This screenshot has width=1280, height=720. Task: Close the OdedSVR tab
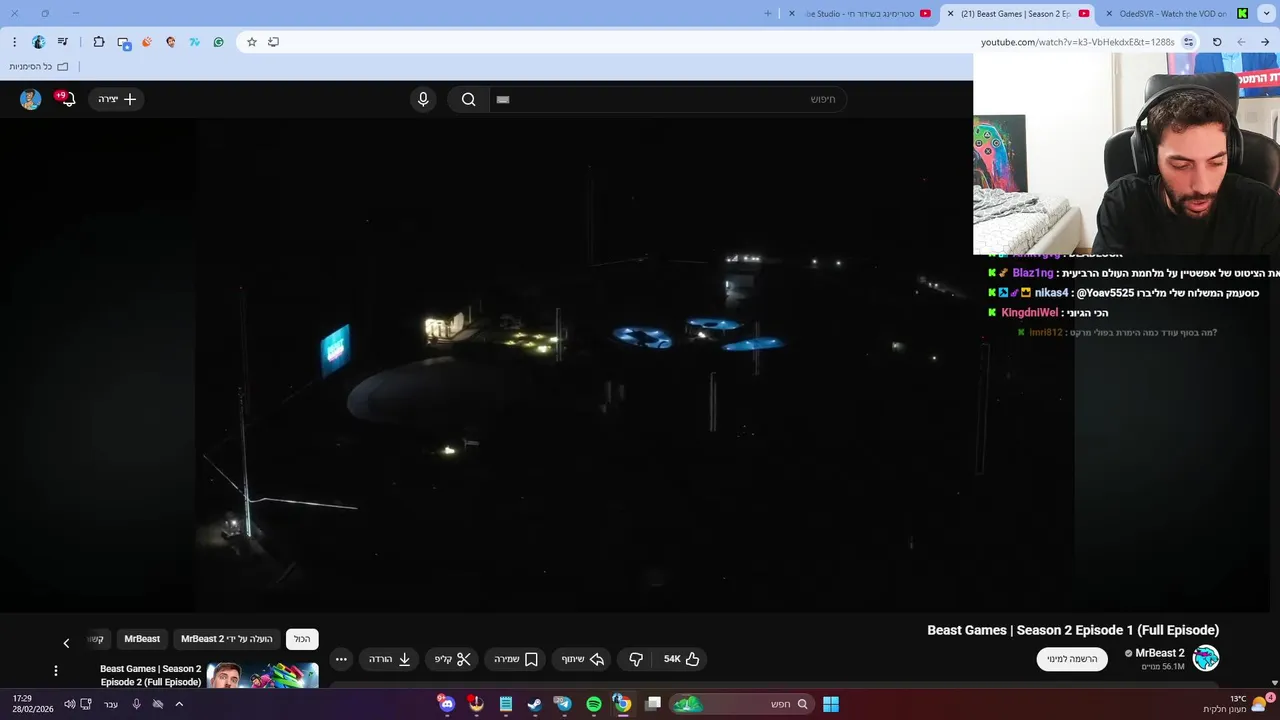coord(1109,14)
